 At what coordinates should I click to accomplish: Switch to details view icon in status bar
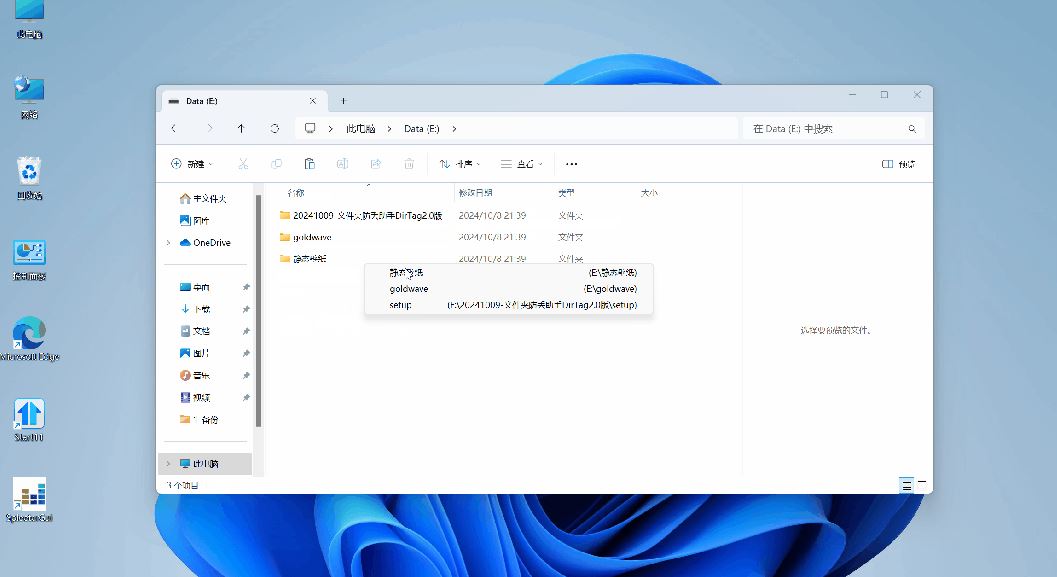tap(906, 485)
